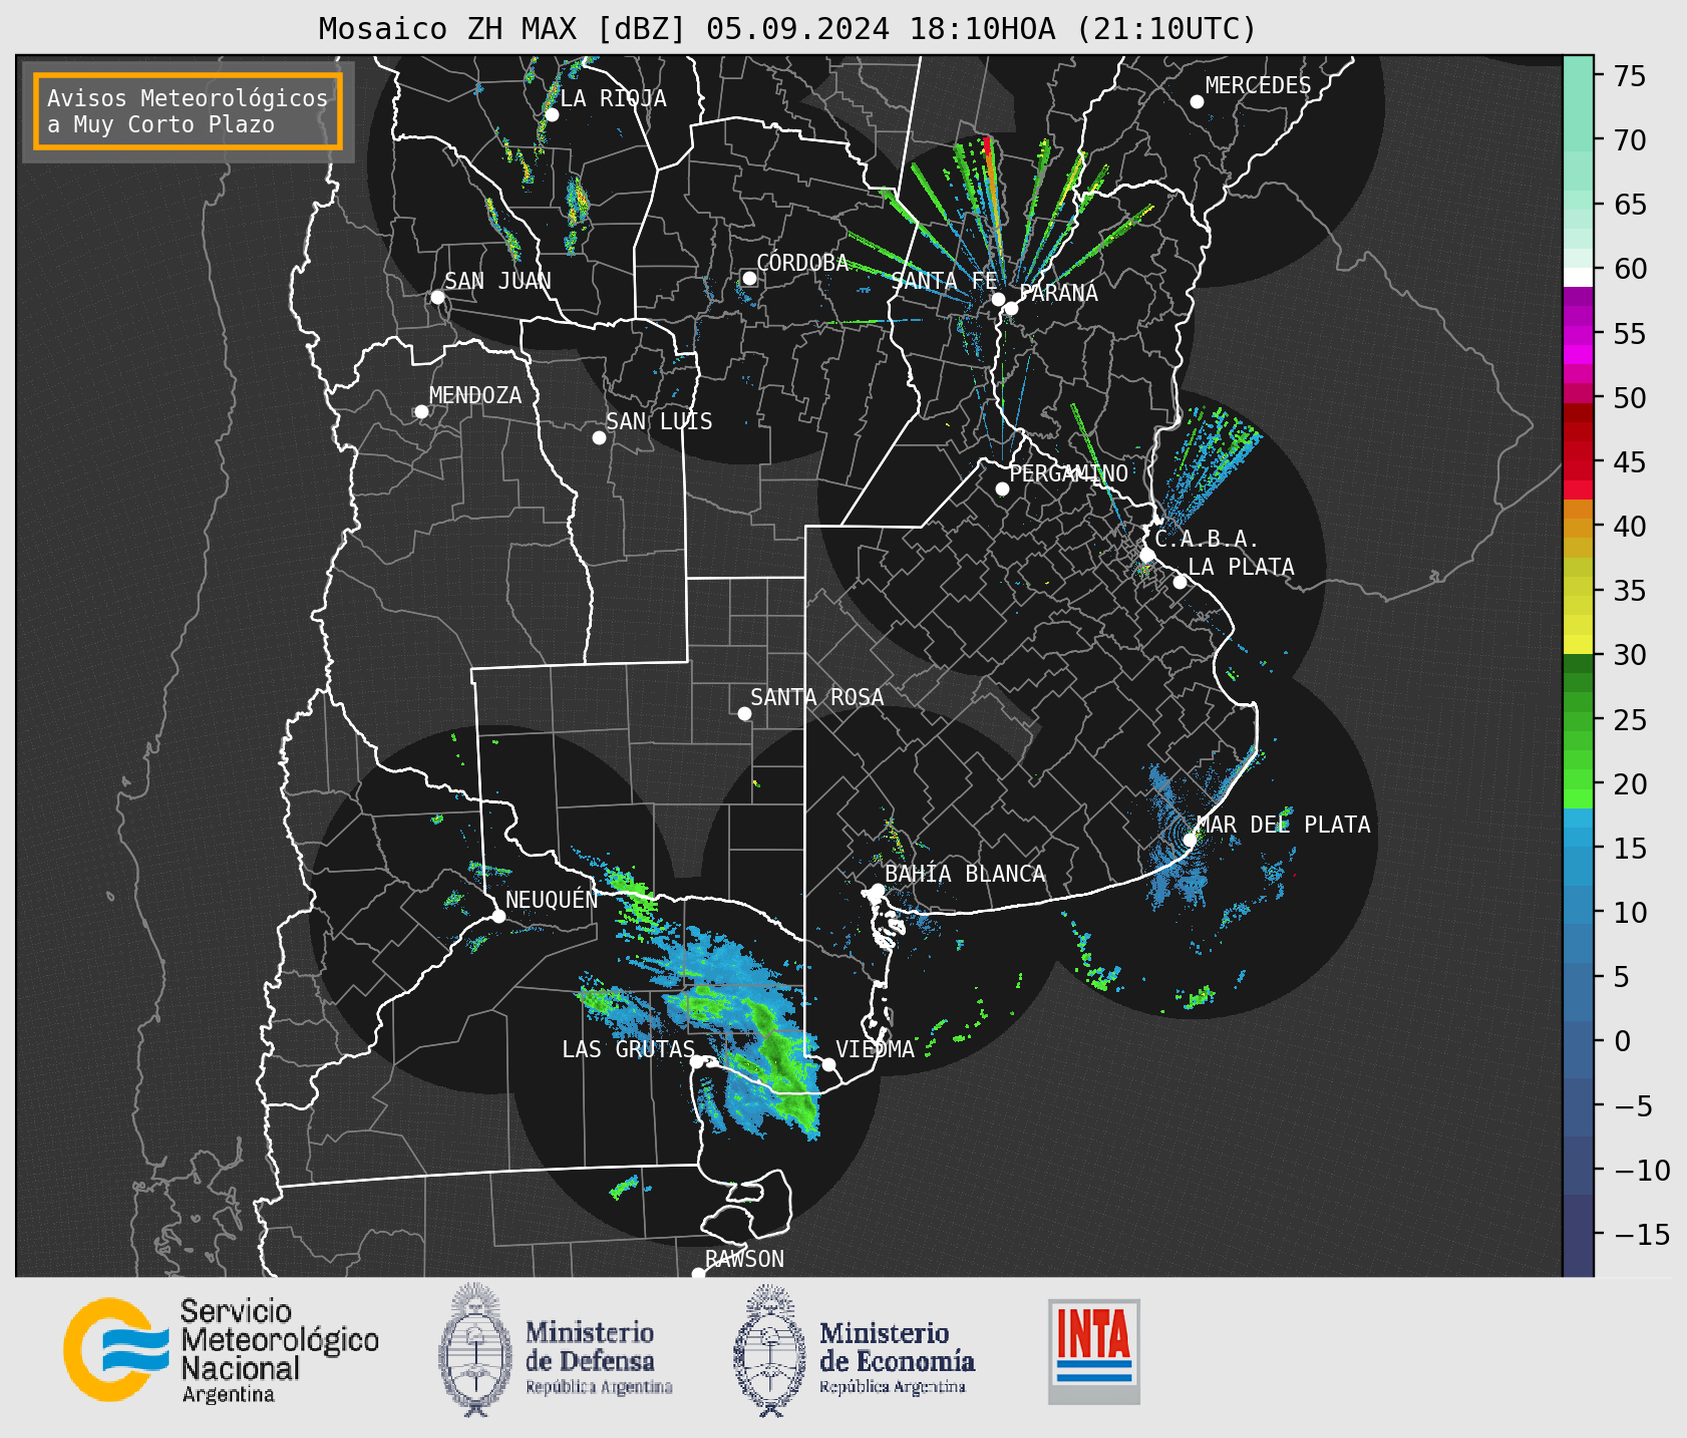Click the 45 tick label on the color scale
1687x1438 pixels.
1629,462
